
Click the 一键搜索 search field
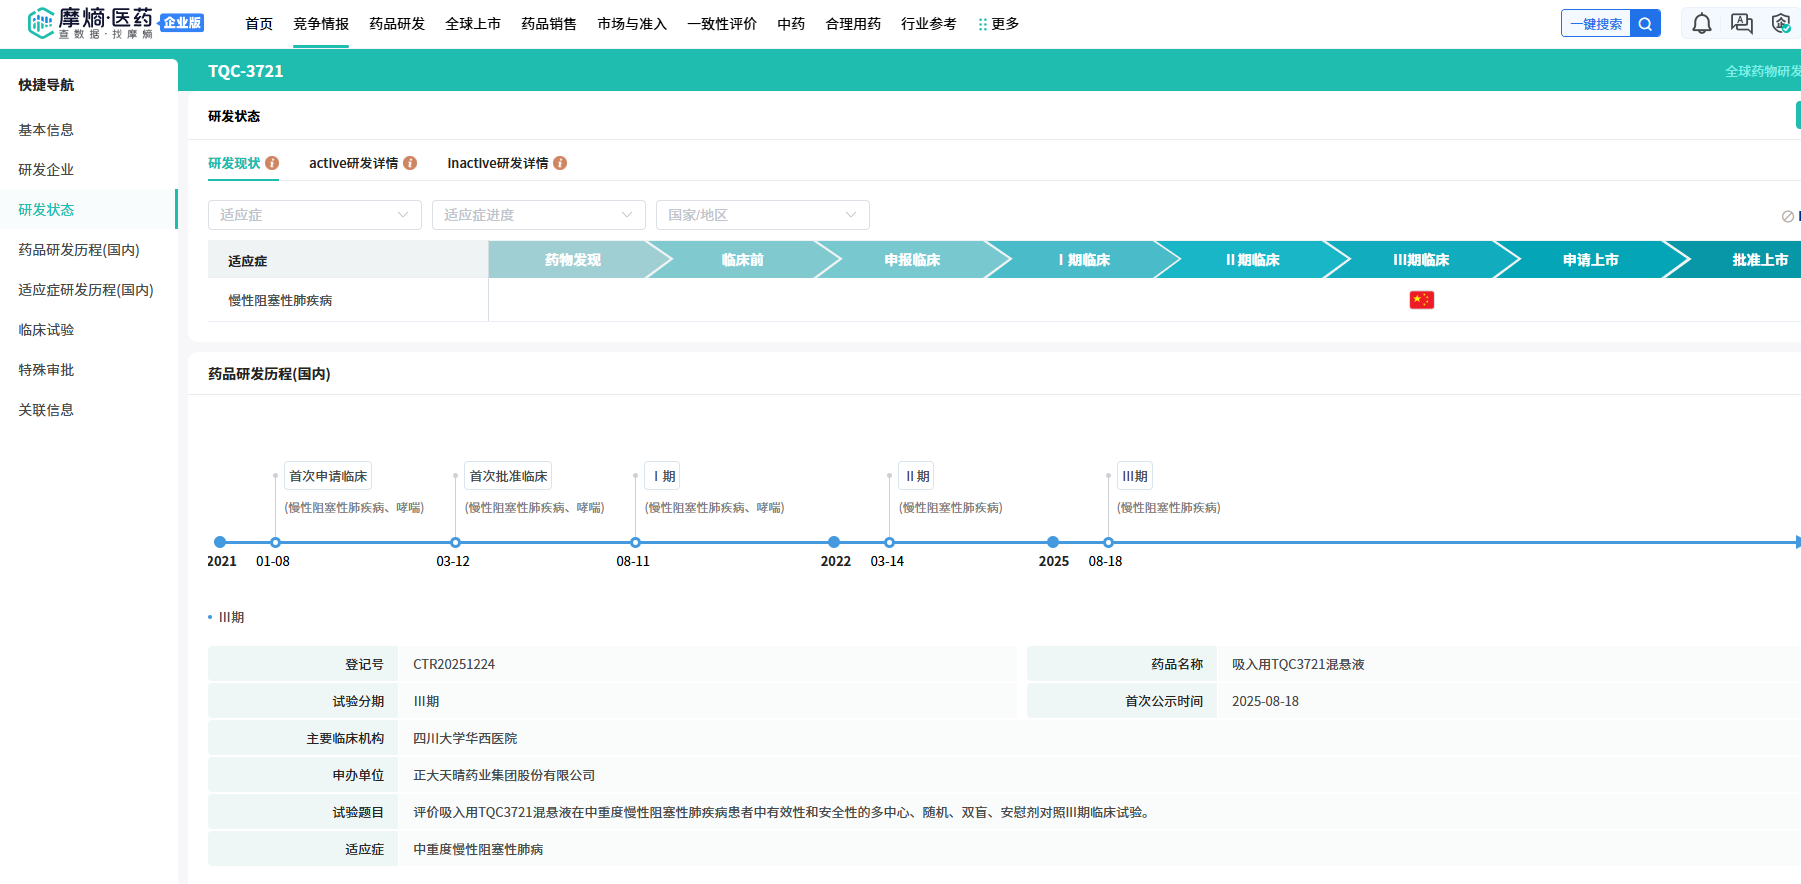coord(1596,24)
